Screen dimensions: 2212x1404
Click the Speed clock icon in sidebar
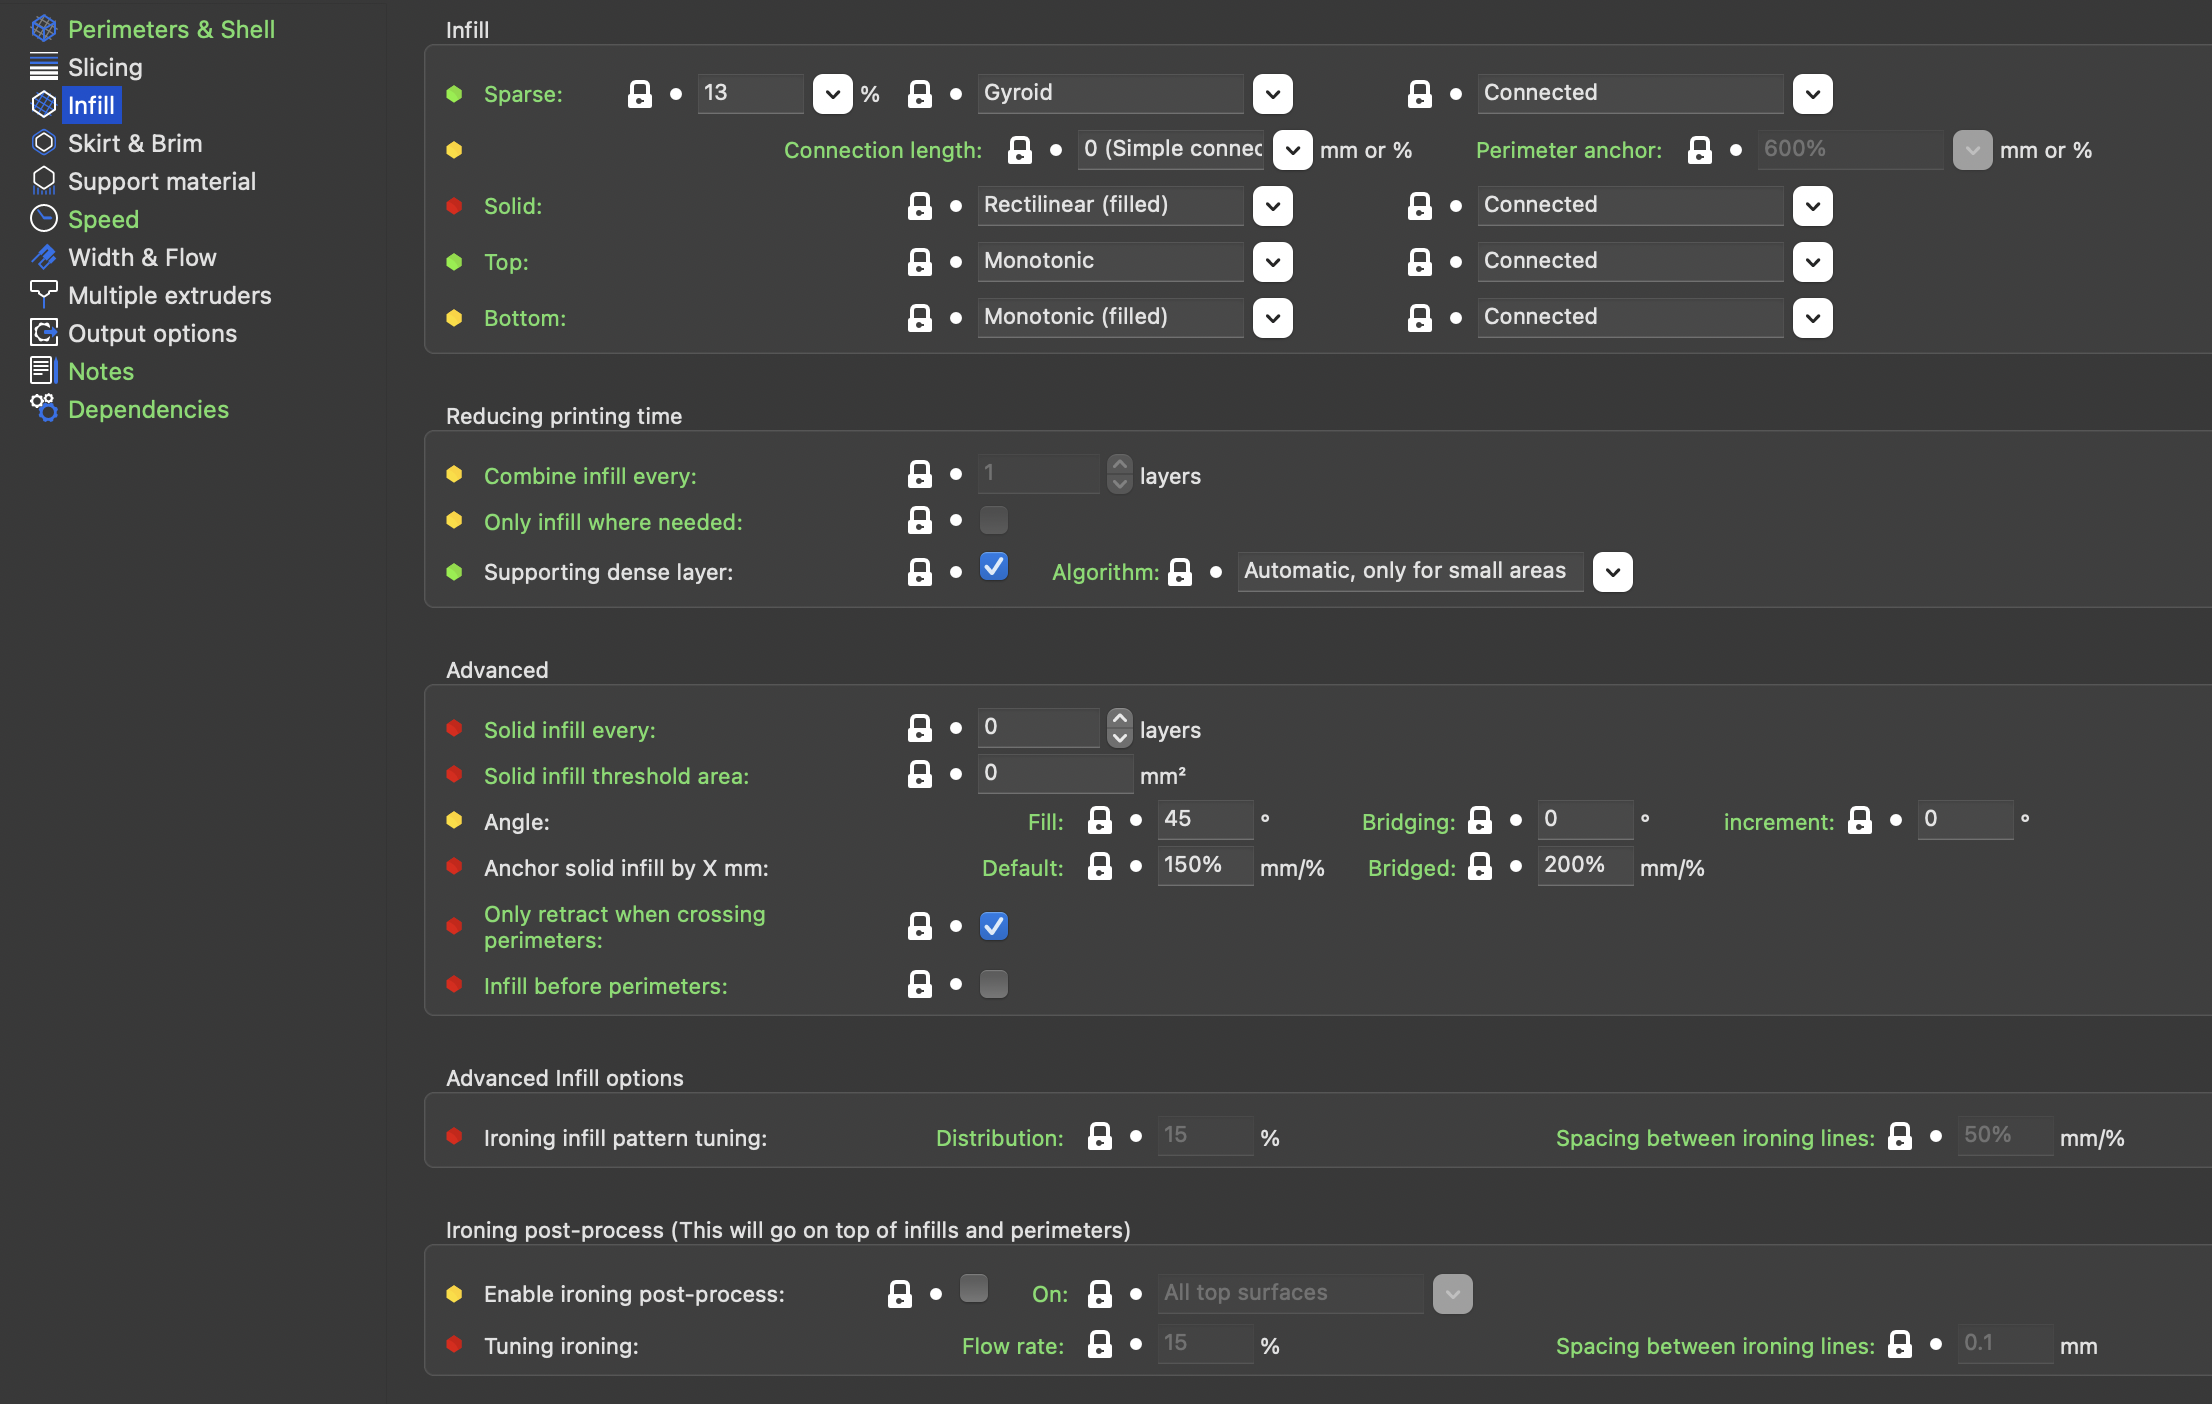[43, 219]
